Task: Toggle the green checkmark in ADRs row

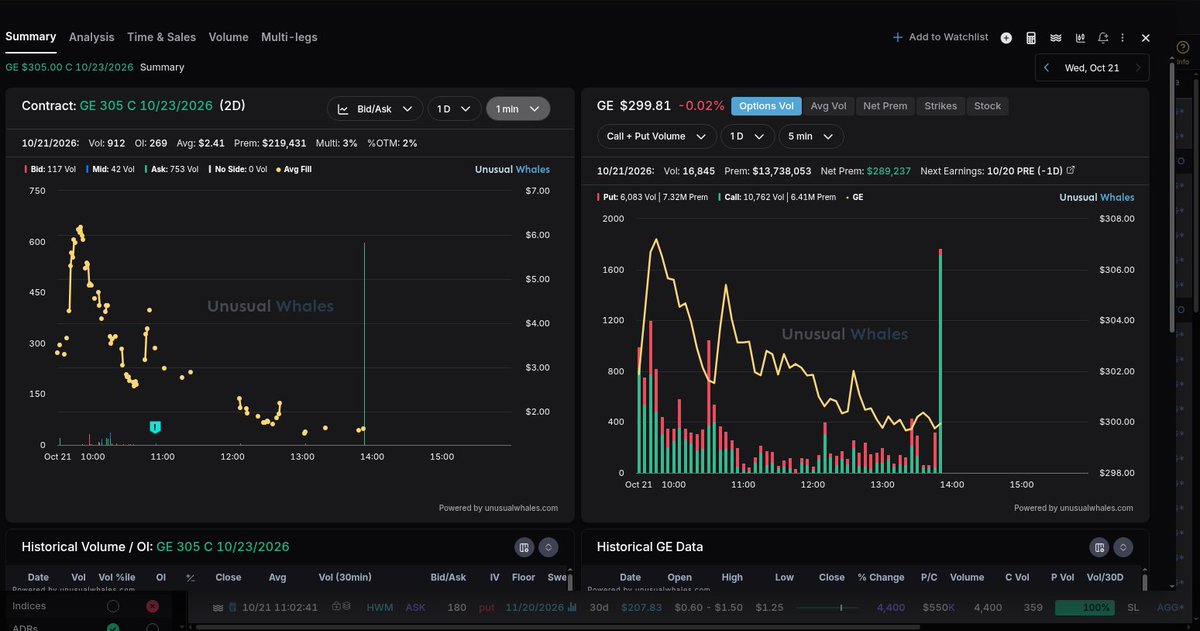Action: click(113, 627)
